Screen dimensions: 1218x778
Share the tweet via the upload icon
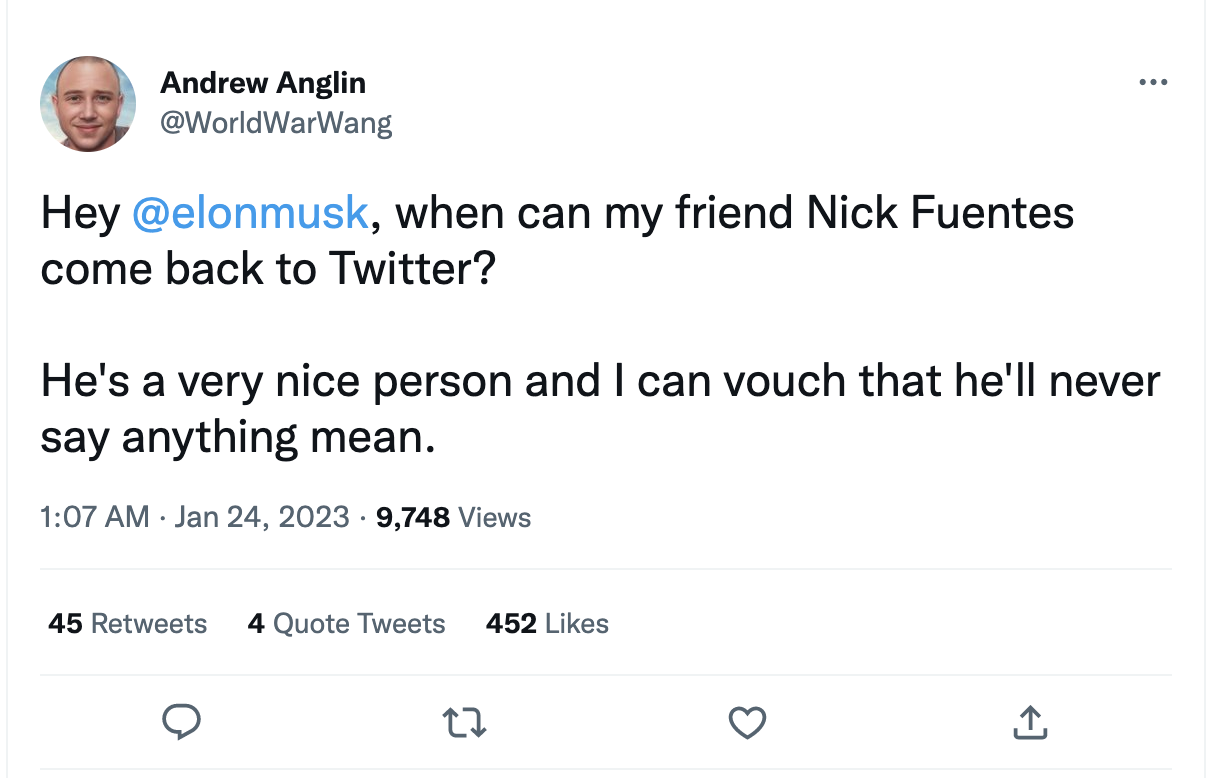[x=1030, y=722]
